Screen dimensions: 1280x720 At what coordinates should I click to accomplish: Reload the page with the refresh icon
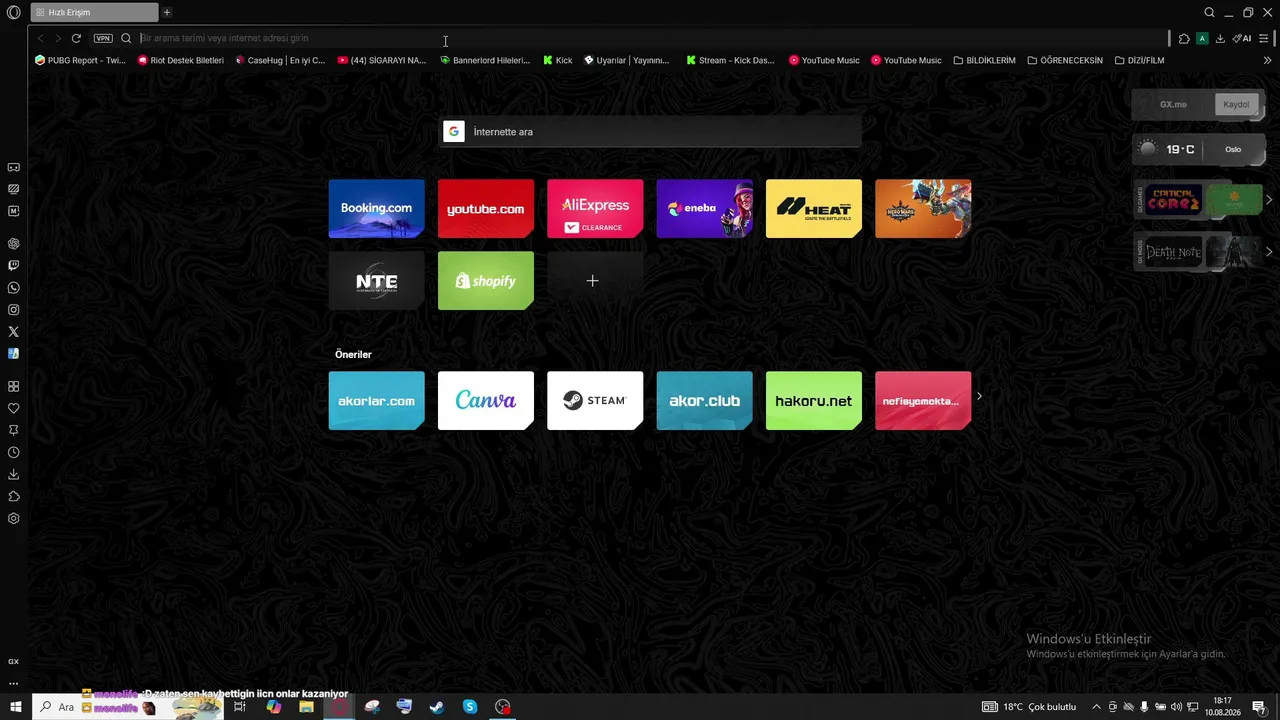pos(76,38)
